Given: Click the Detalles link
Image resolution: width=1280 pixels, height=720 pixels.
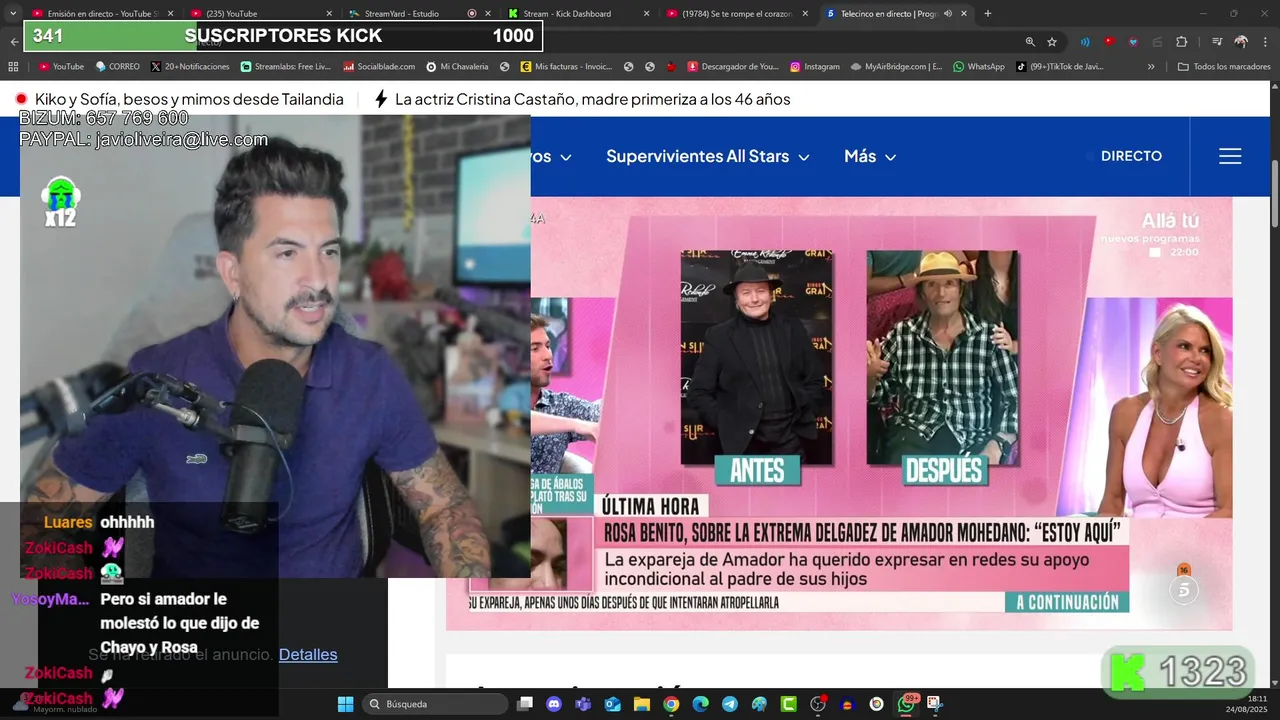Looking at the screenshot, I should point(308,654).
